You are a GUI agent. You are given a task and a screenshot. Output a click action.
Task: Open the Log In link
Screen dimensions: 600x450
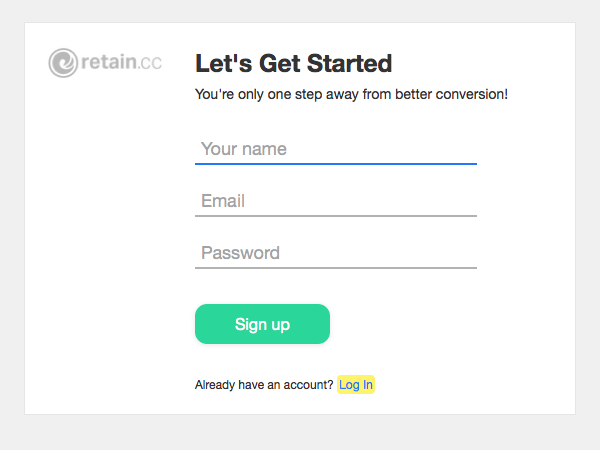(x=356, y=385)
